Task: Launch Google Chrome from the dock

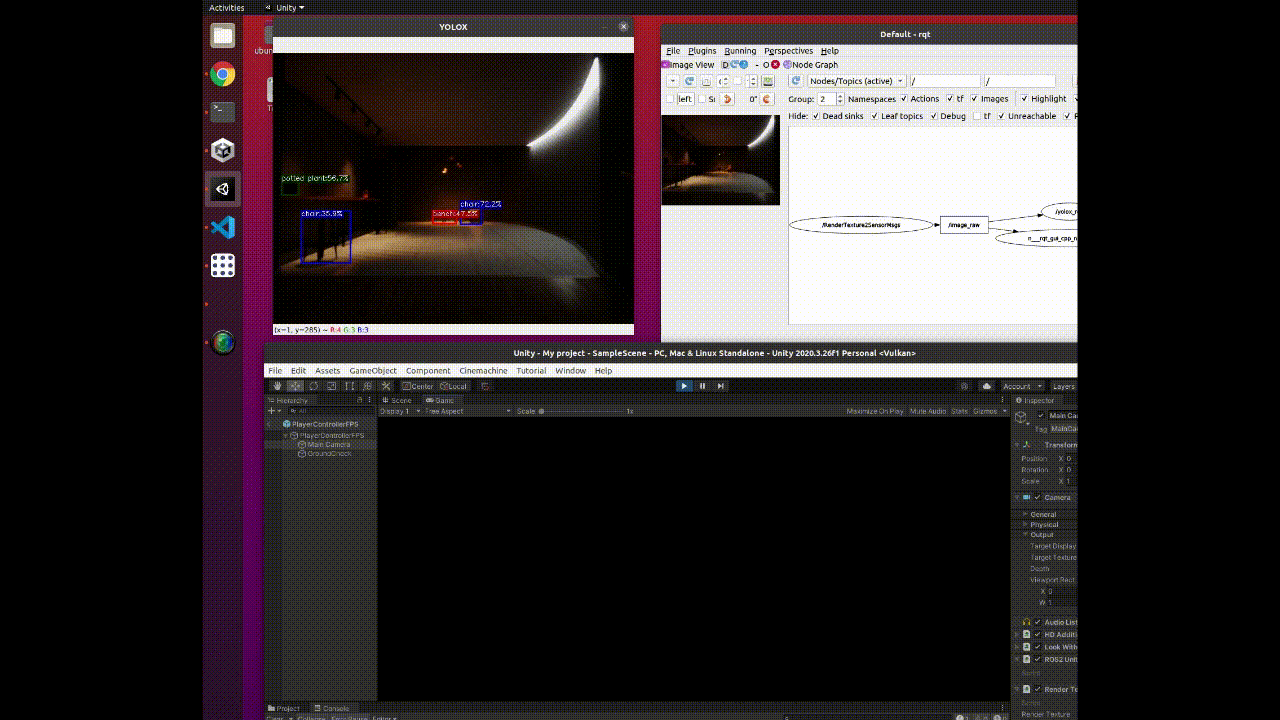Action: pos(222,74)
